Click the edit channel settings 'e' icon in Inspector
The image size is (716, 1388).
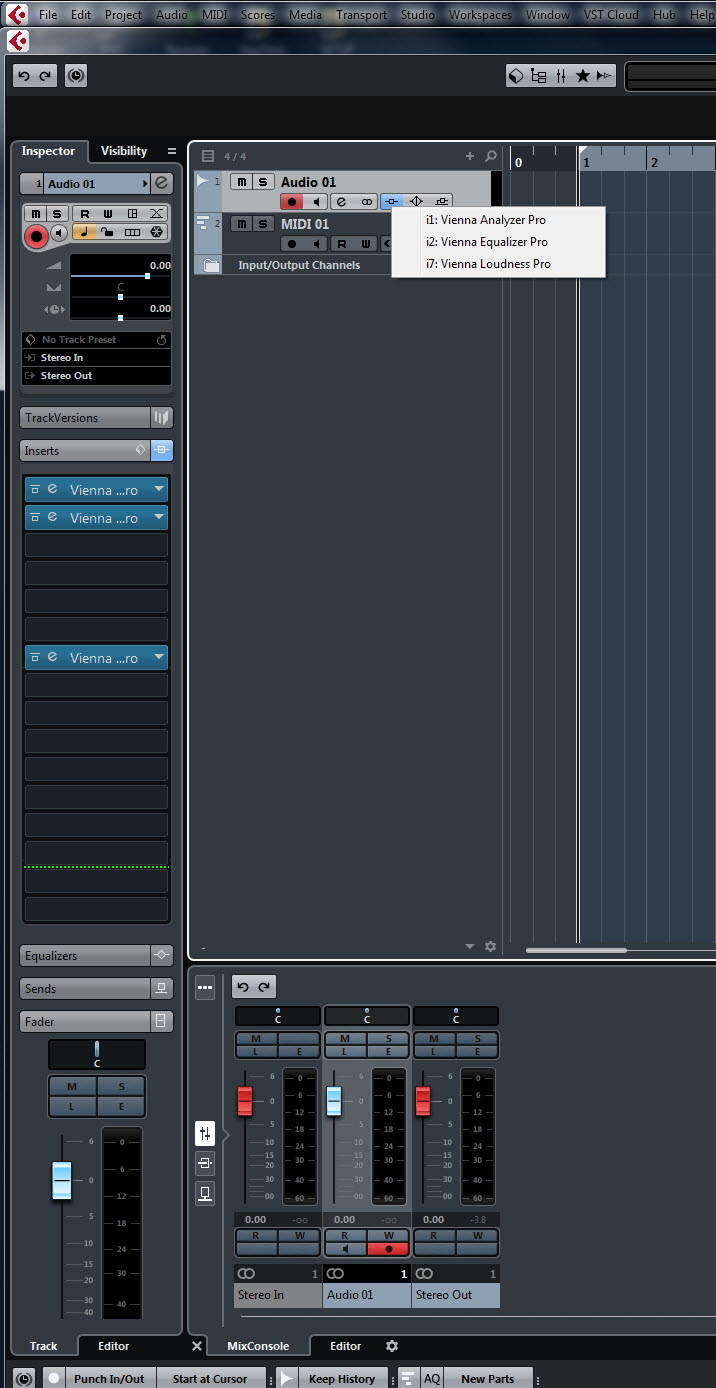162,183
